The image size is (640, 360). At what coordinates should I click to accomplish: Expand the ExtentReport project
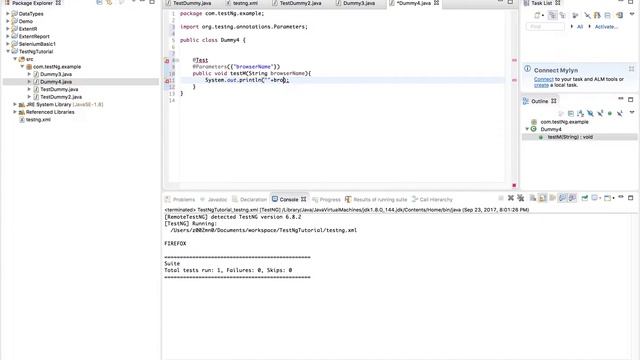(x=7, y=36)
